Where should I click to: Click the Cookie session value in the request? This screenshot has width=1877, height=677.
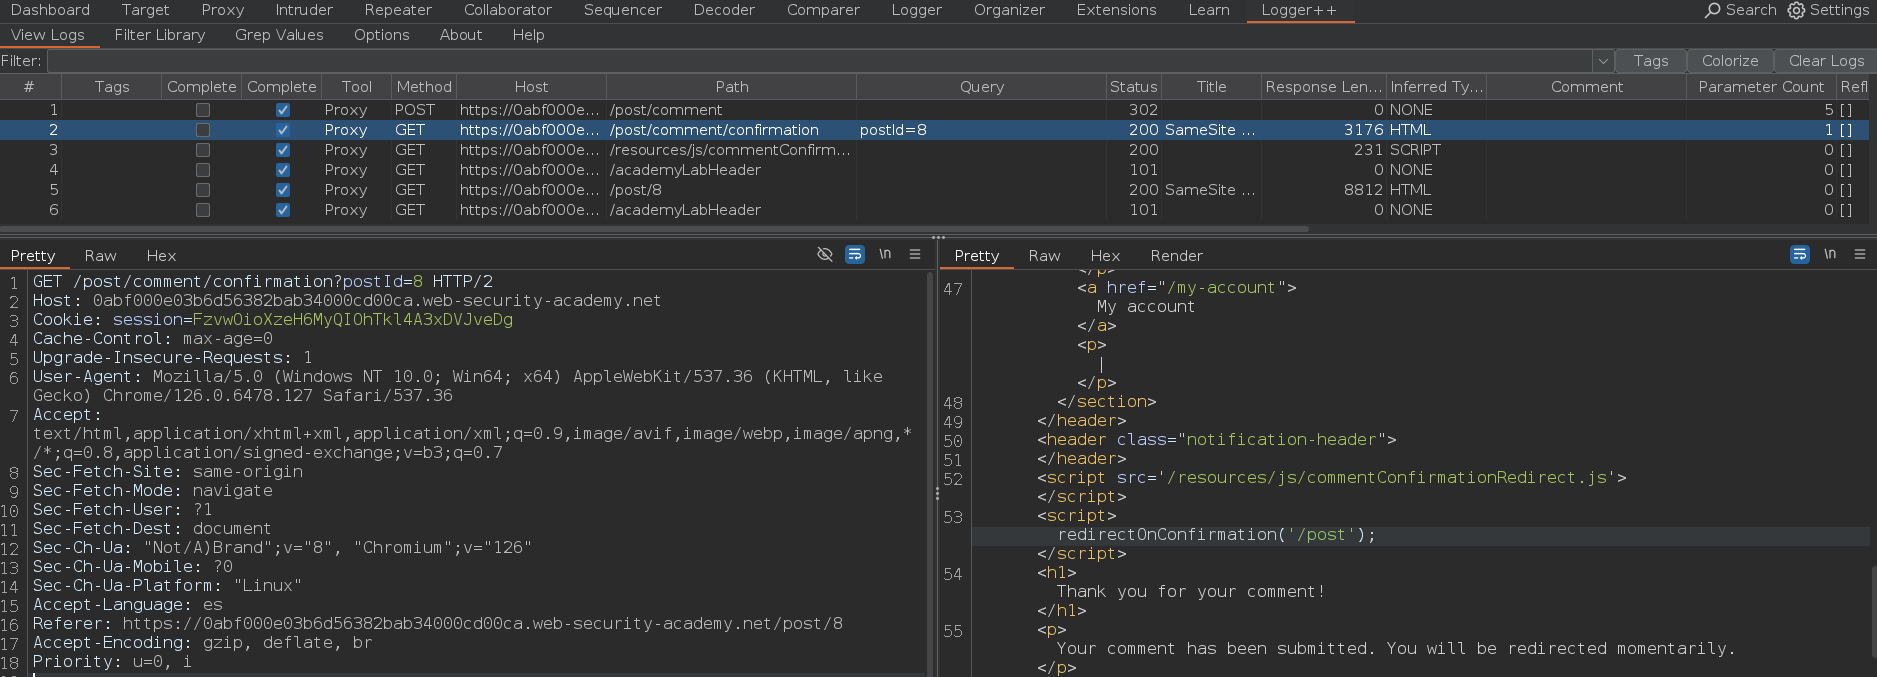pyautogui.click(x=352, y=320)
